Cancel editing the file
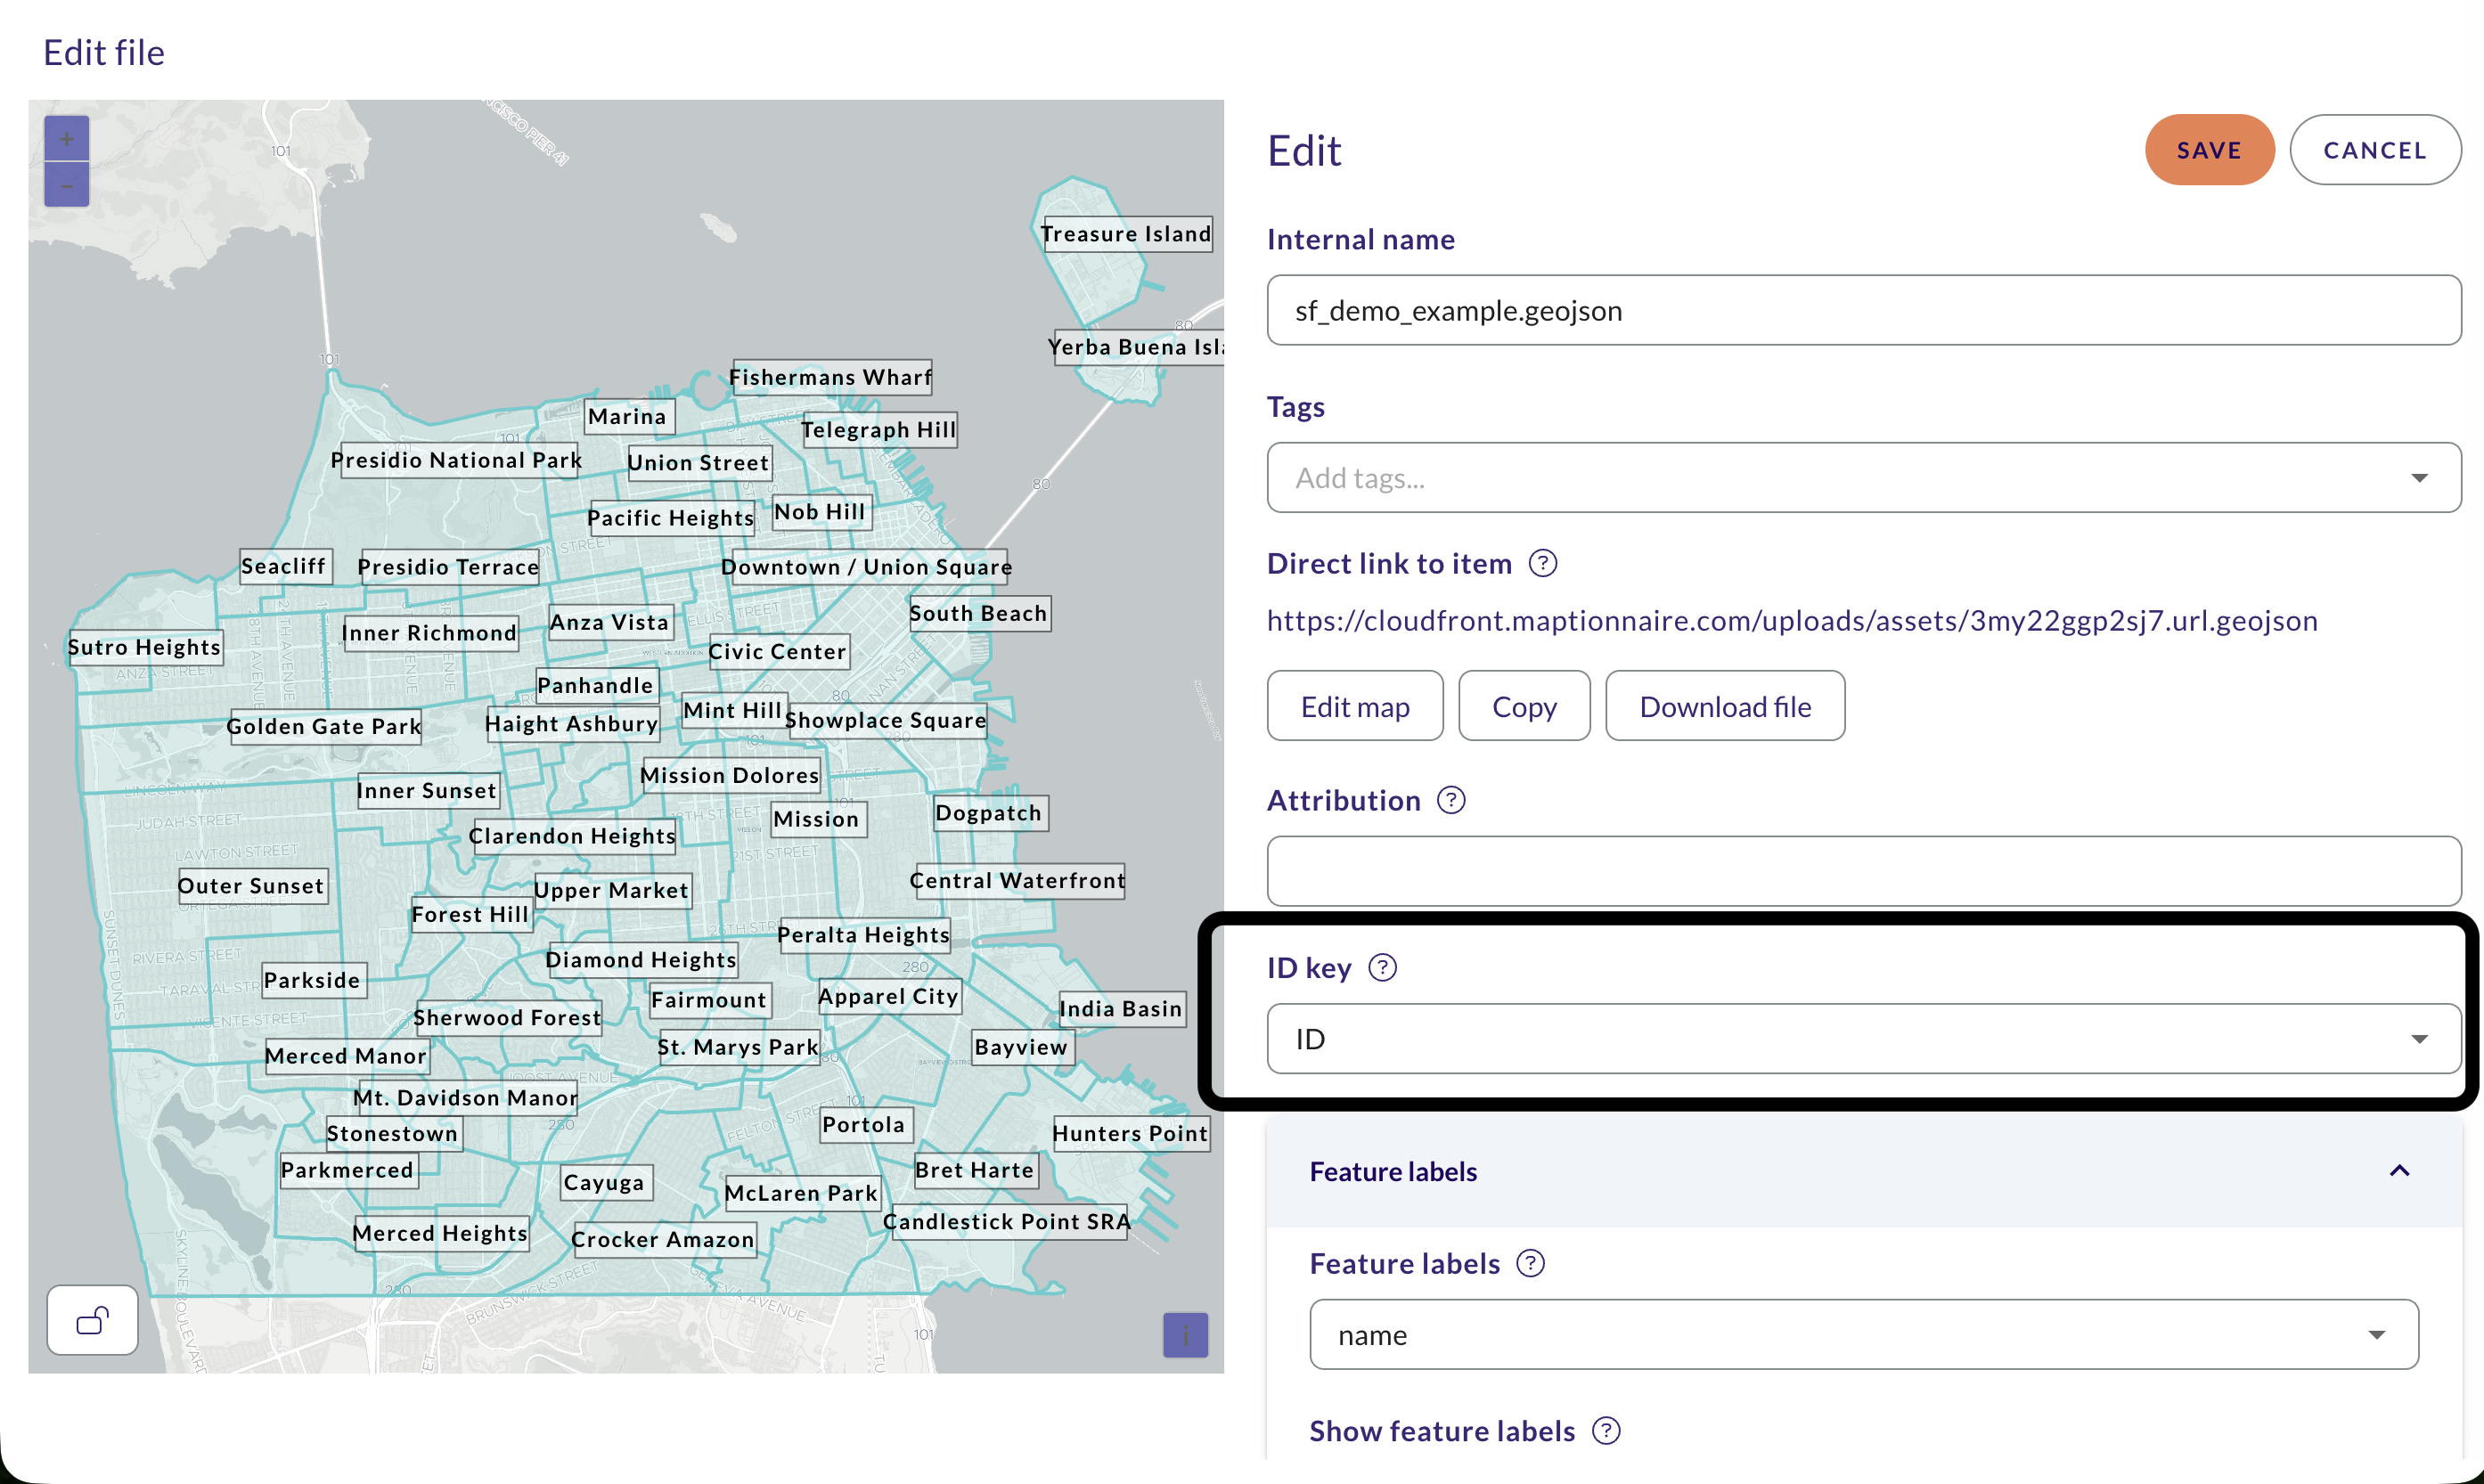 2375,150
